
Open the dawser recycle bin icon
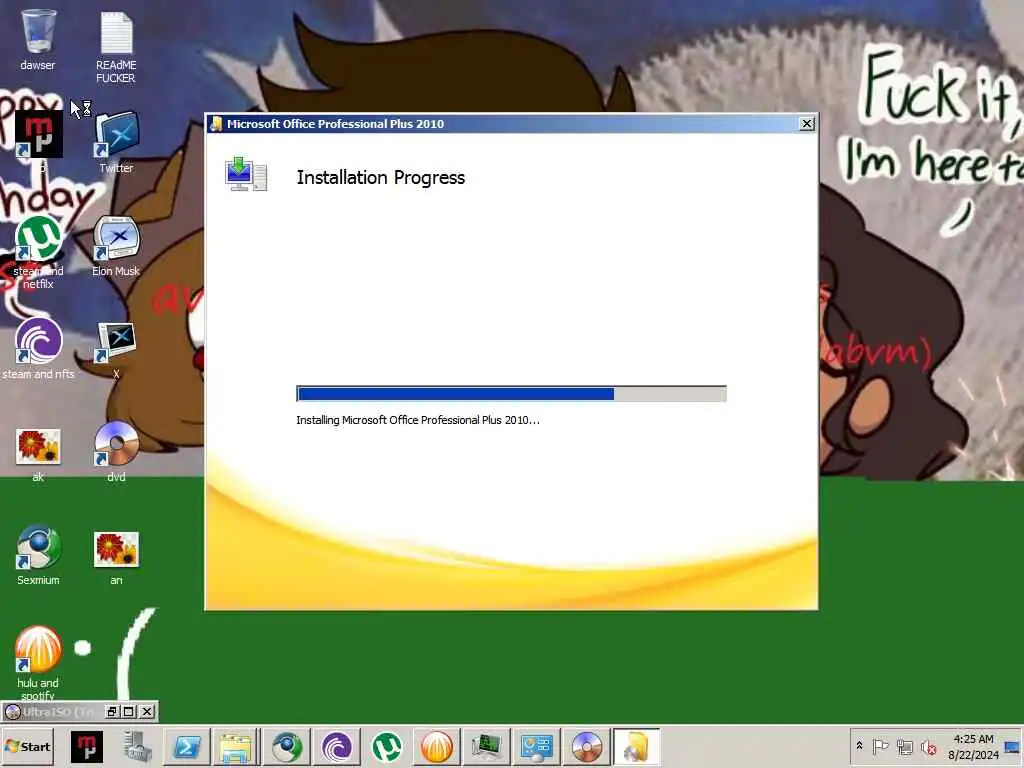pos(38,39)
